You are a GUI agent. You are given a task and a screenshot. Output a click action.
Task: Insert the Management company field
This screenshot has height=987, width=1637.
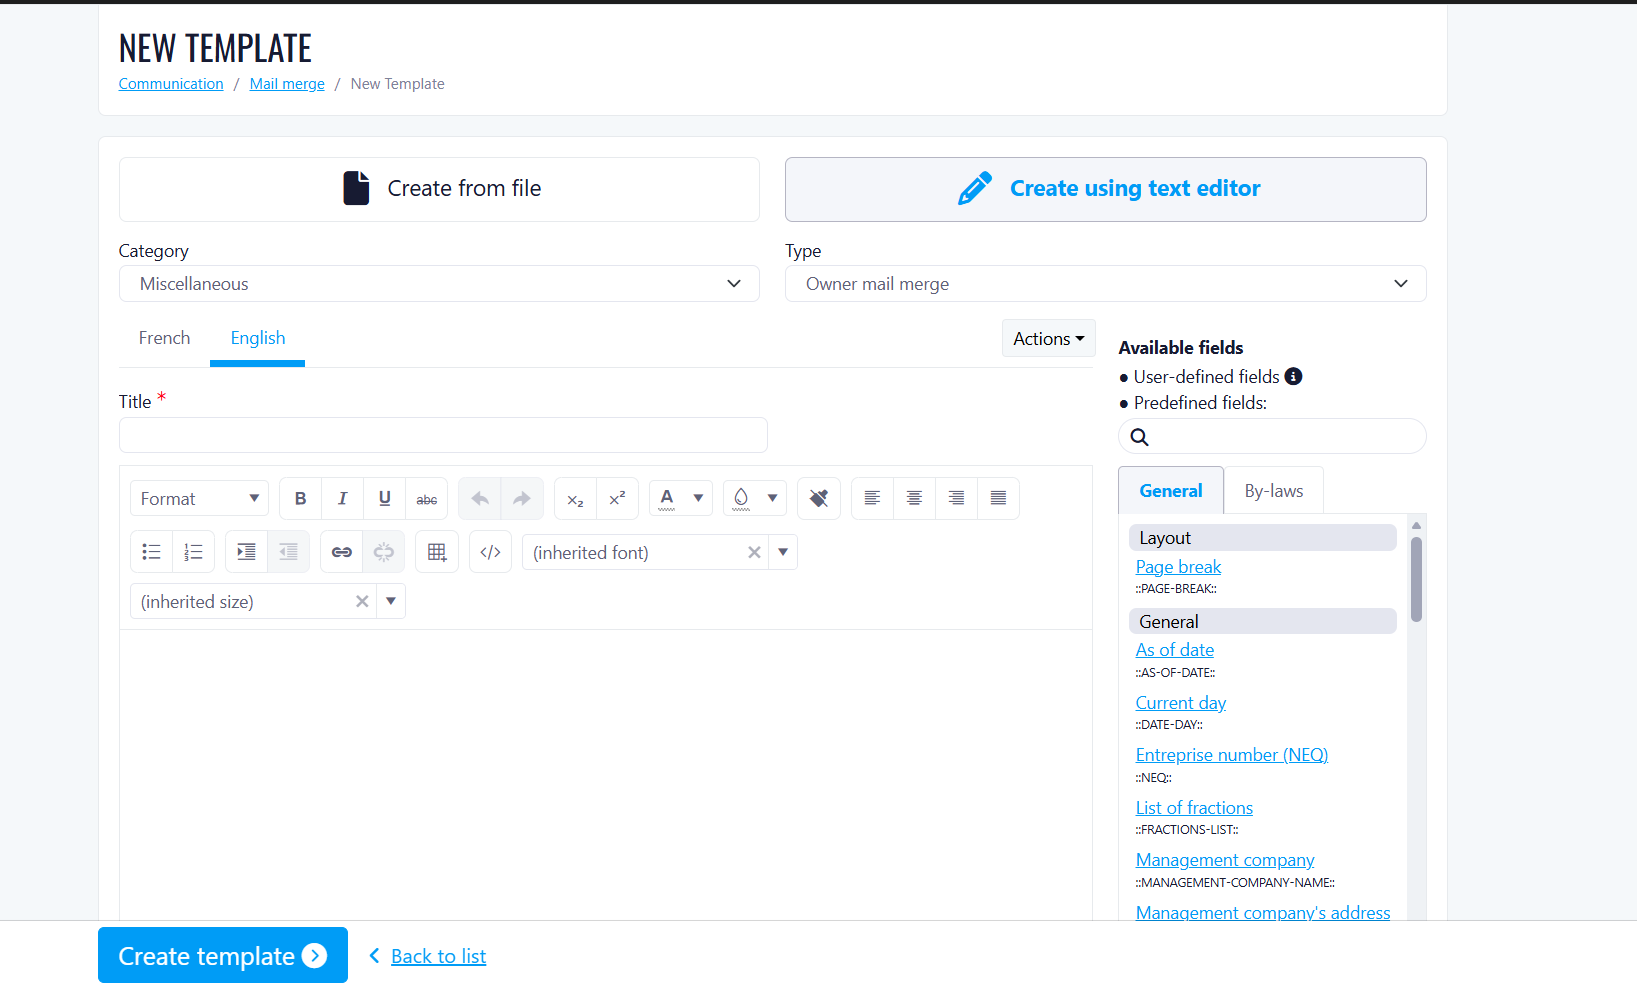coord(1225,860)
